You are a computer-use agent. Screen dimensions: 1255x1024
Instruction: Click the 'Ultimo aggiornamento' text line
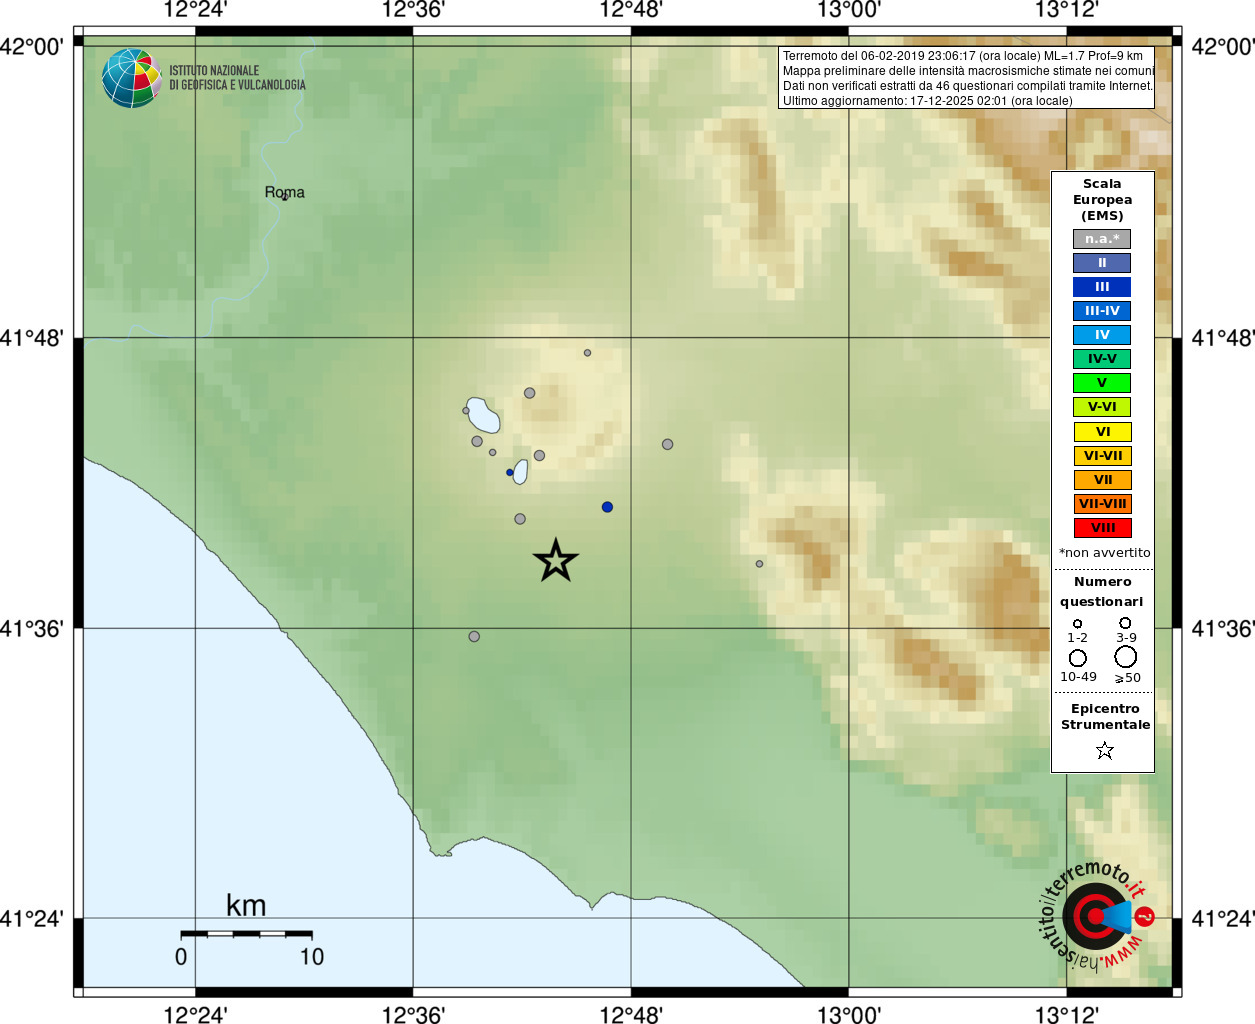[x=927, y=101]
